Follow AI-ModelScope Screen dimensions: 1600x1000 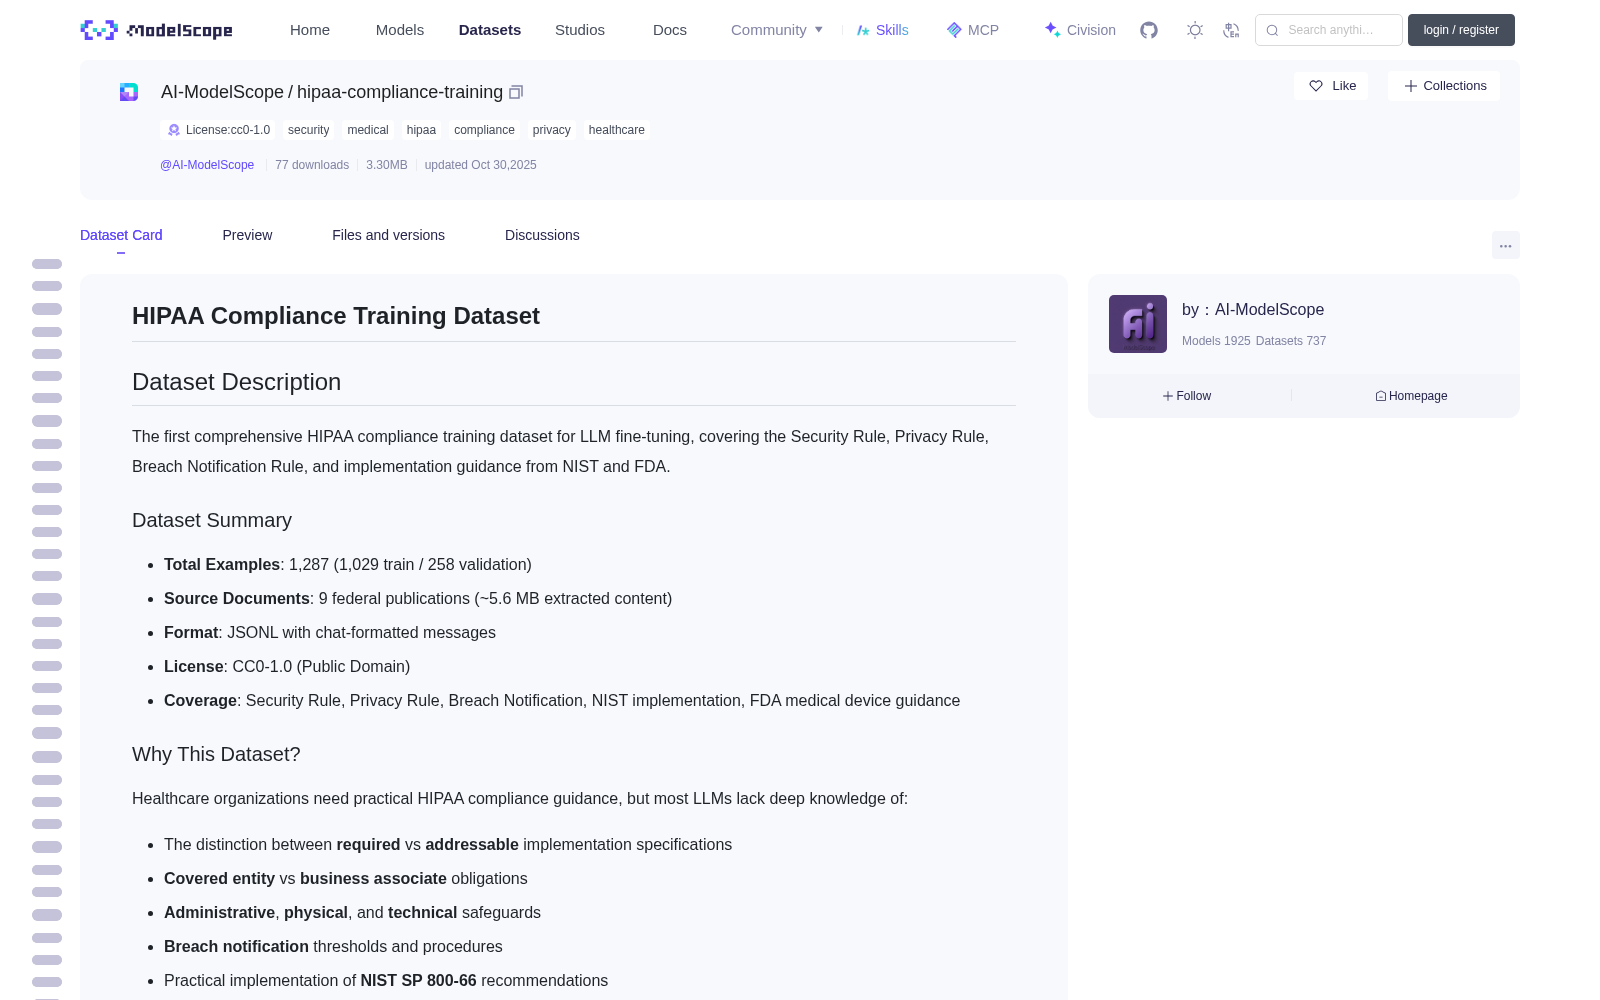click(1187, 396)
